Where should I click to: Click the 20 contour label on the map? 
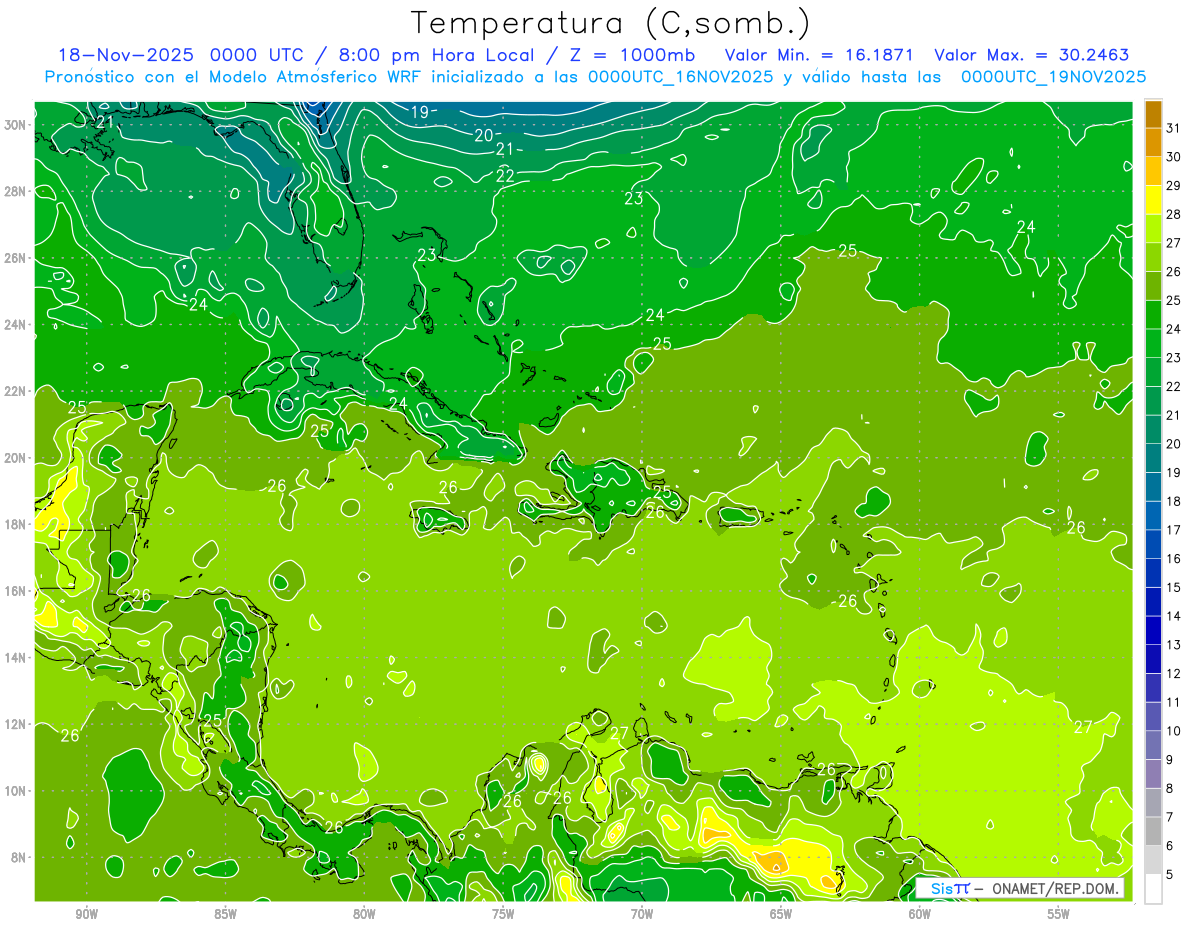click(x=484, y=135)
